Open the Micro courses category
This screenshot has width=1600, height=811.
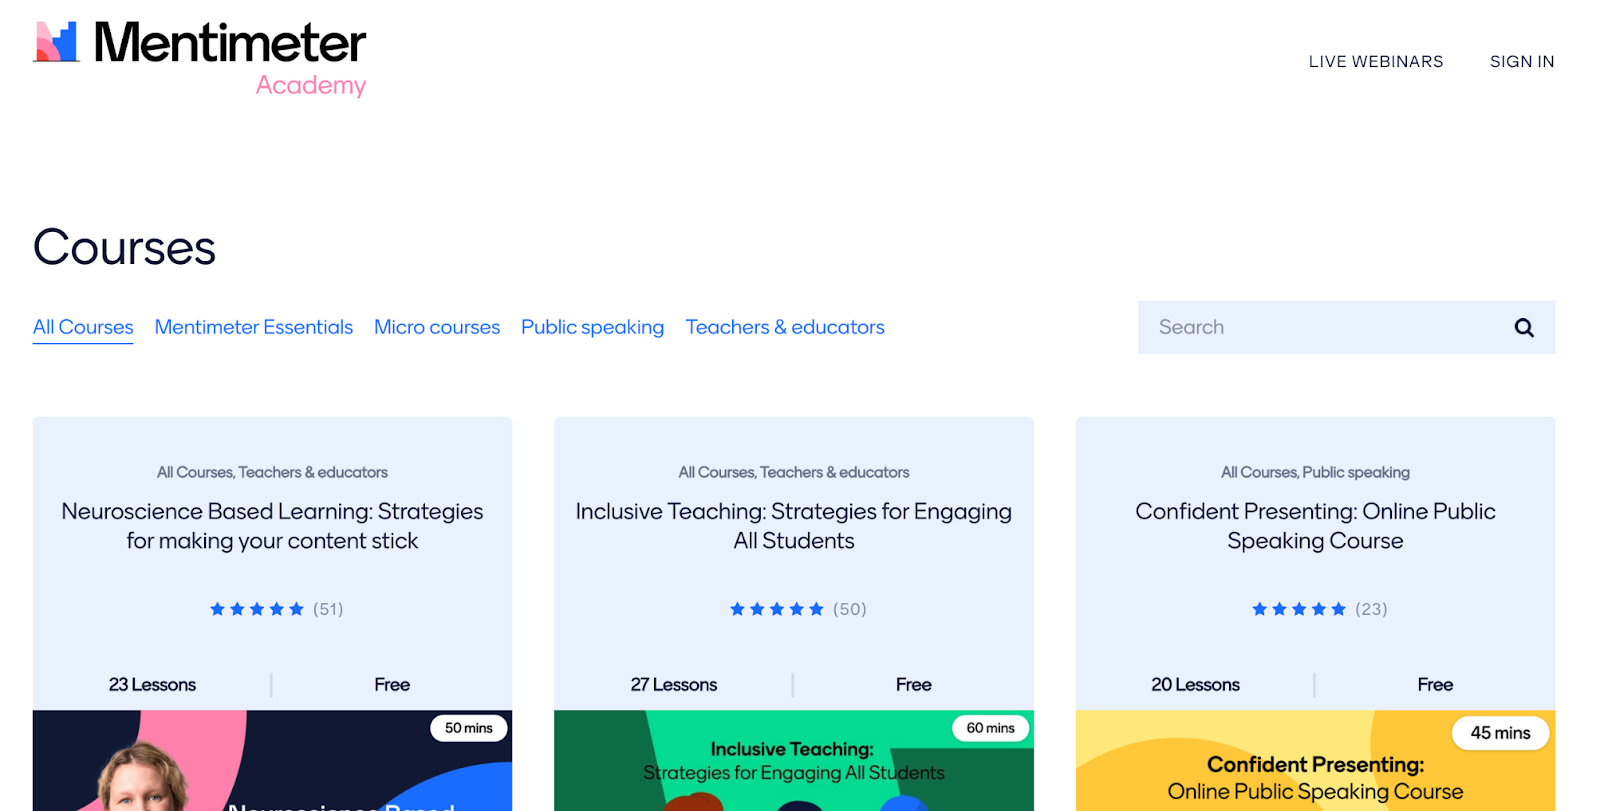point(437,327)
